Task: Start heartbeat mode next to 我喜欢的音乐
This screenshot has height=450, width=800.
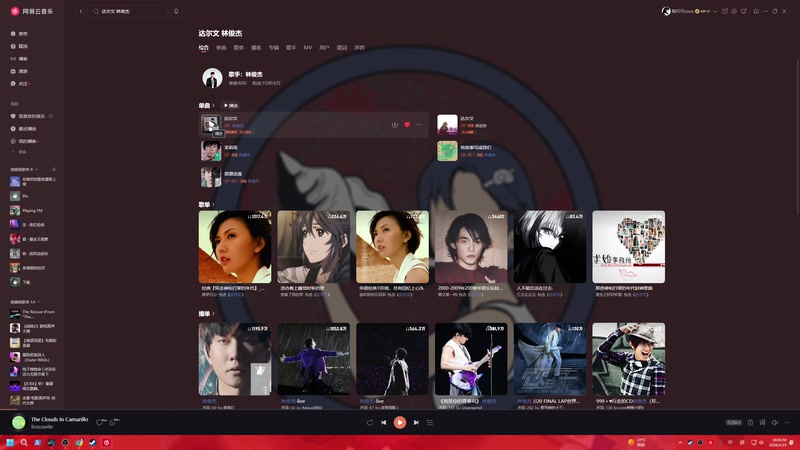Action: pyautogui.click(x=51, y=116)
